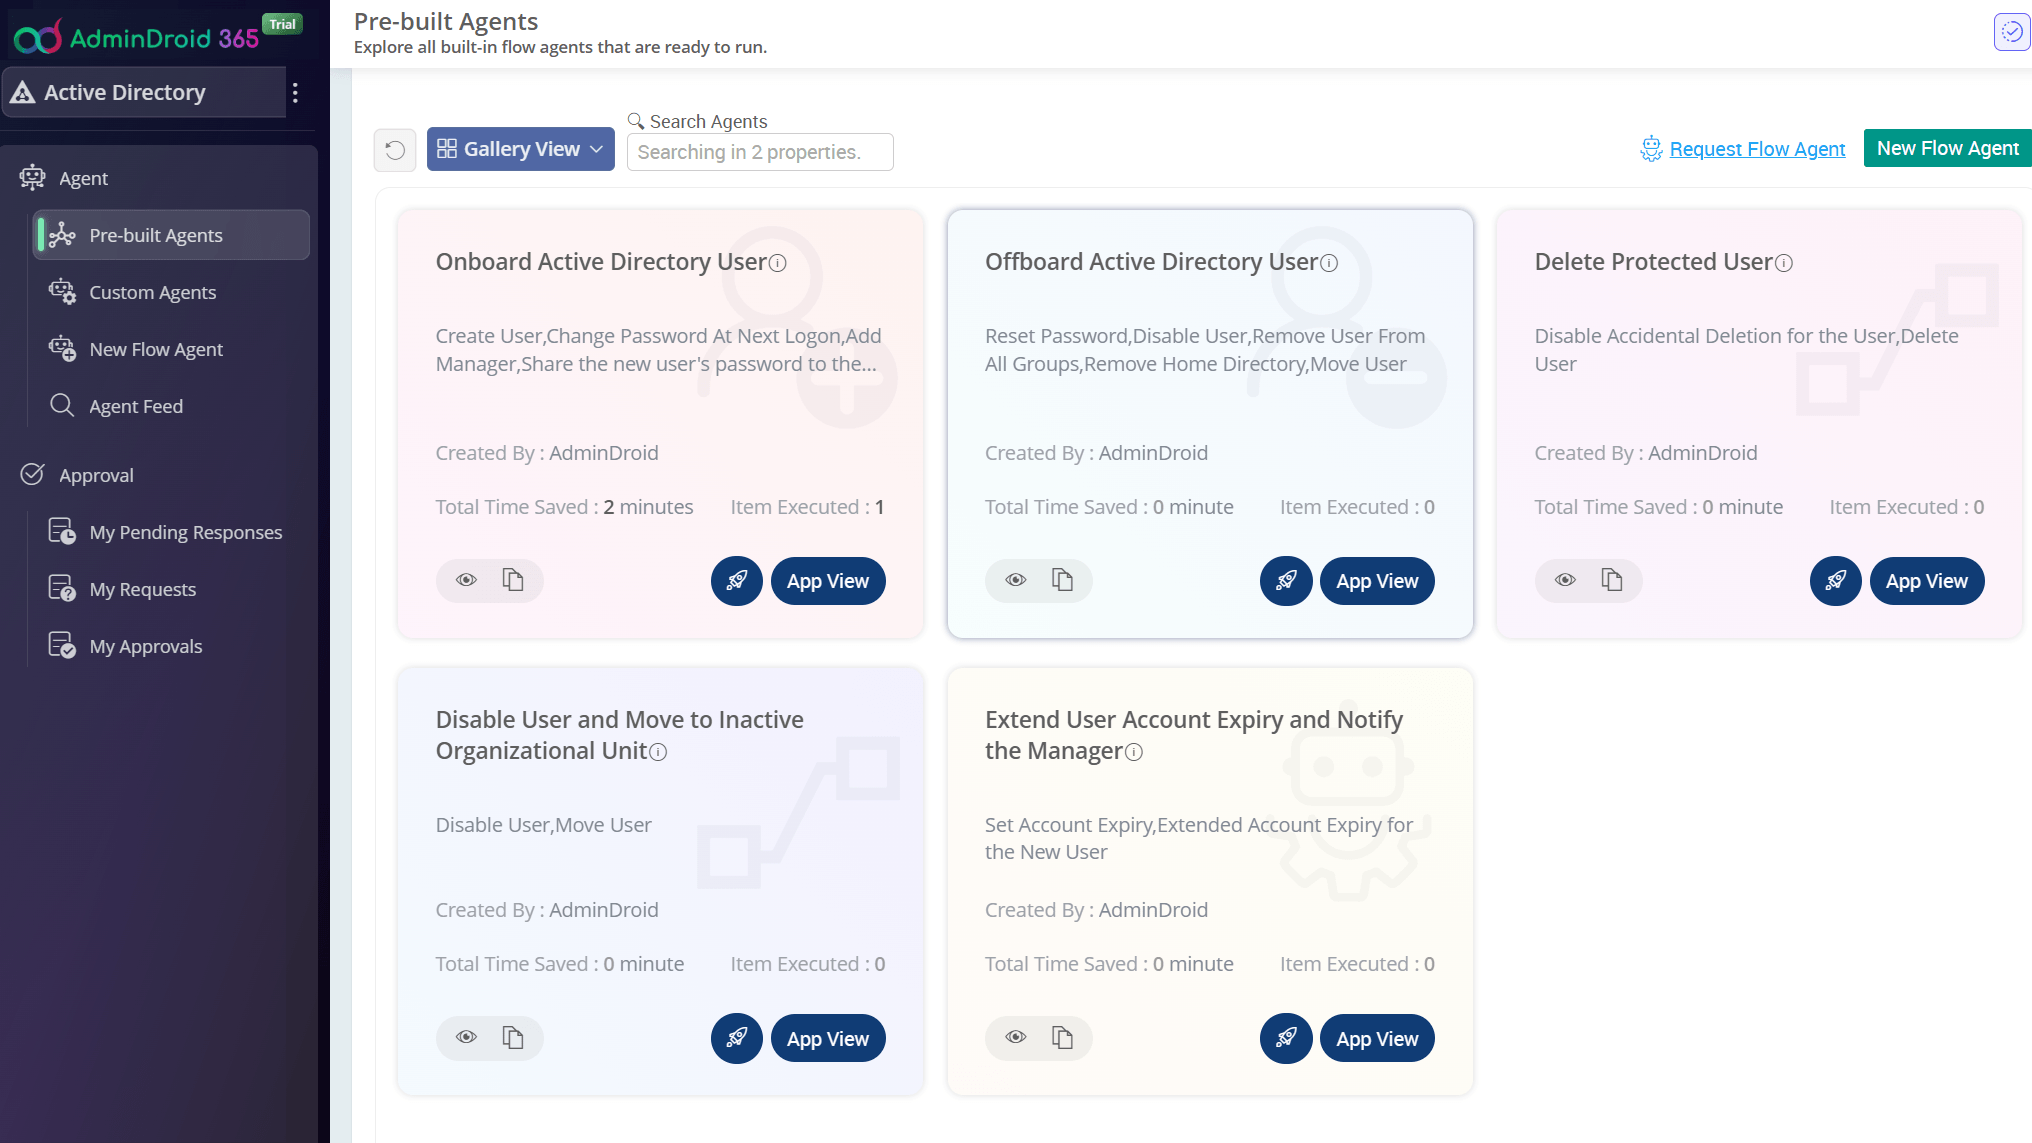
Task: Click the refresh icon beside Gallery View
Action: coord(395,150)
